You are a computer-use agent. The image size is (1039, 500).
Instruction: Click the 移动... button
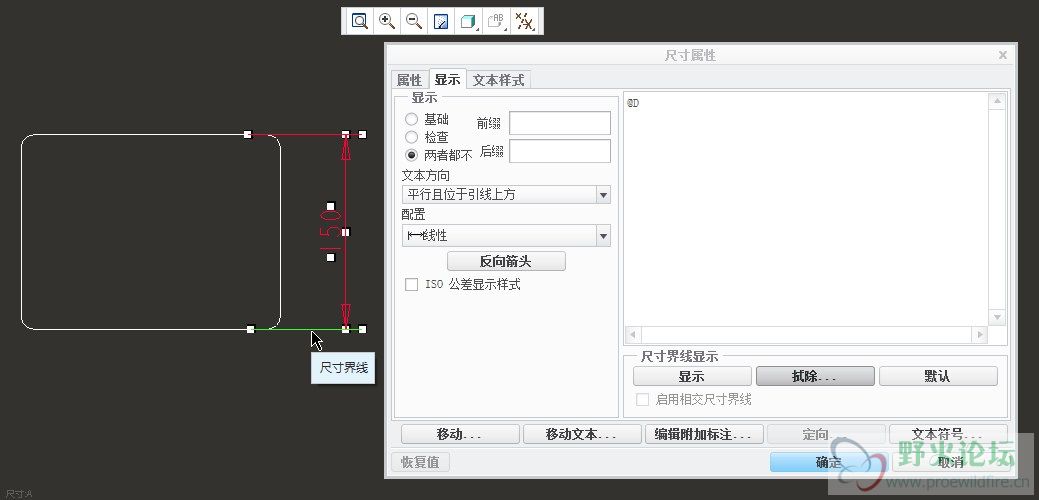(x=460, y=434)
